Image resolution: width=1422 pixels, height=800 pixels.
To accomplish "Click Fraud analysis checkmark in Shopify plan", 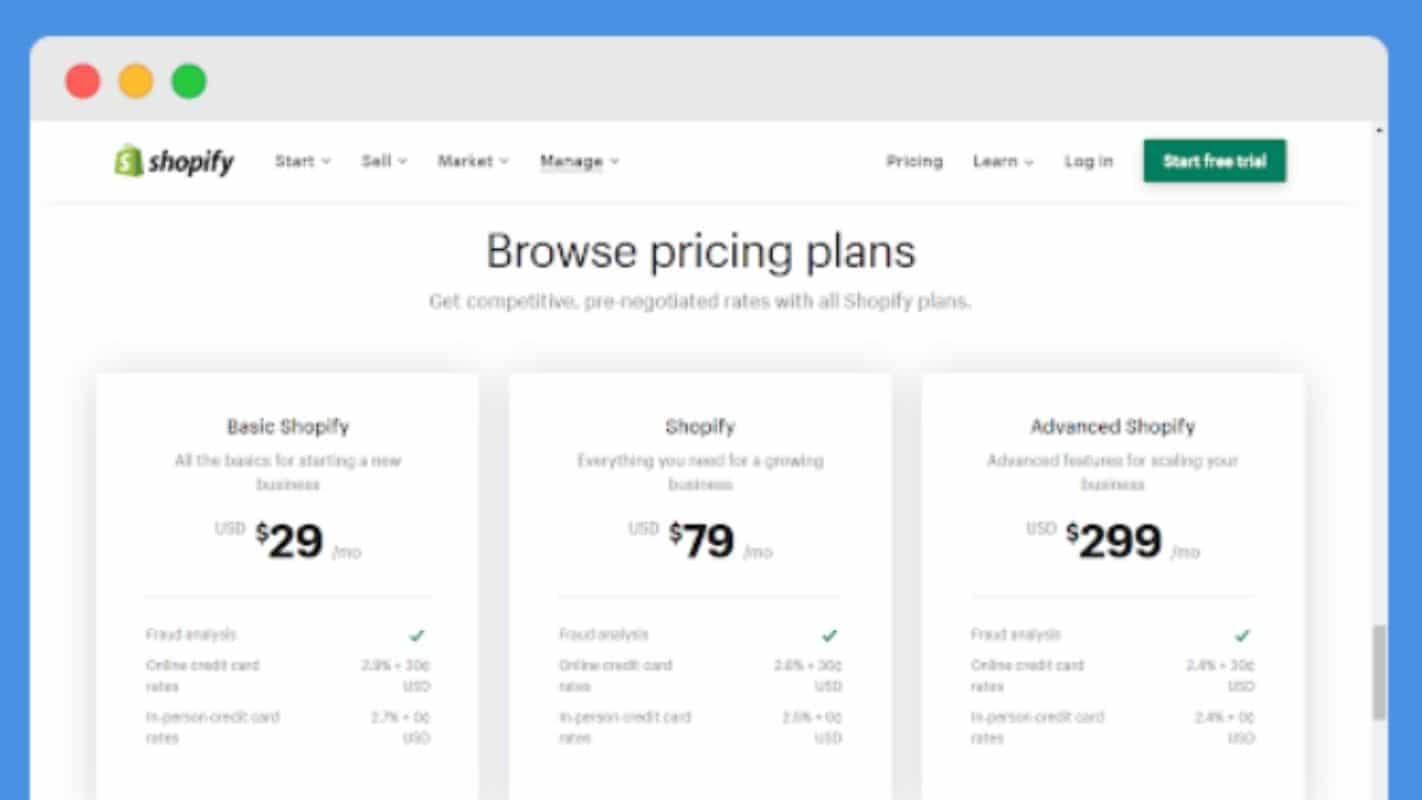I will pos(829,635).
